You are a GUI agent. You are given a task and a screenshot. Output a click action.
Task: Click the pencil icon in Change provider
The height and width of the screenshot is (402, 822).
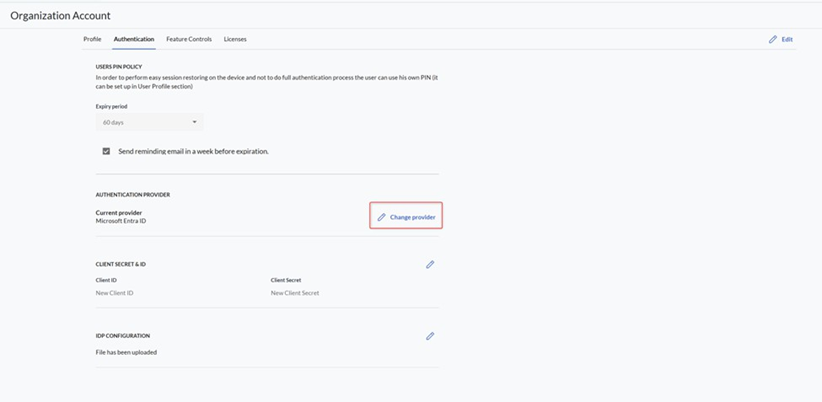click(381, 217)
